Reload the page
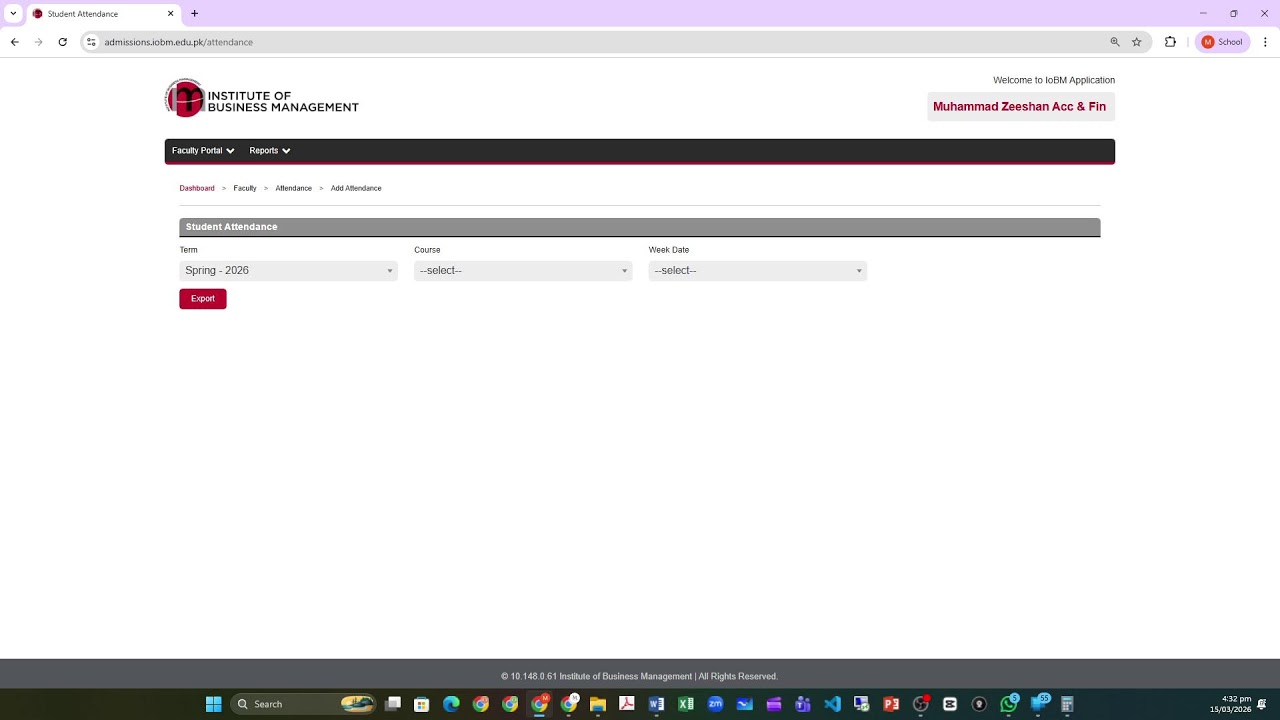1280x720 pixels. point(62,42)
